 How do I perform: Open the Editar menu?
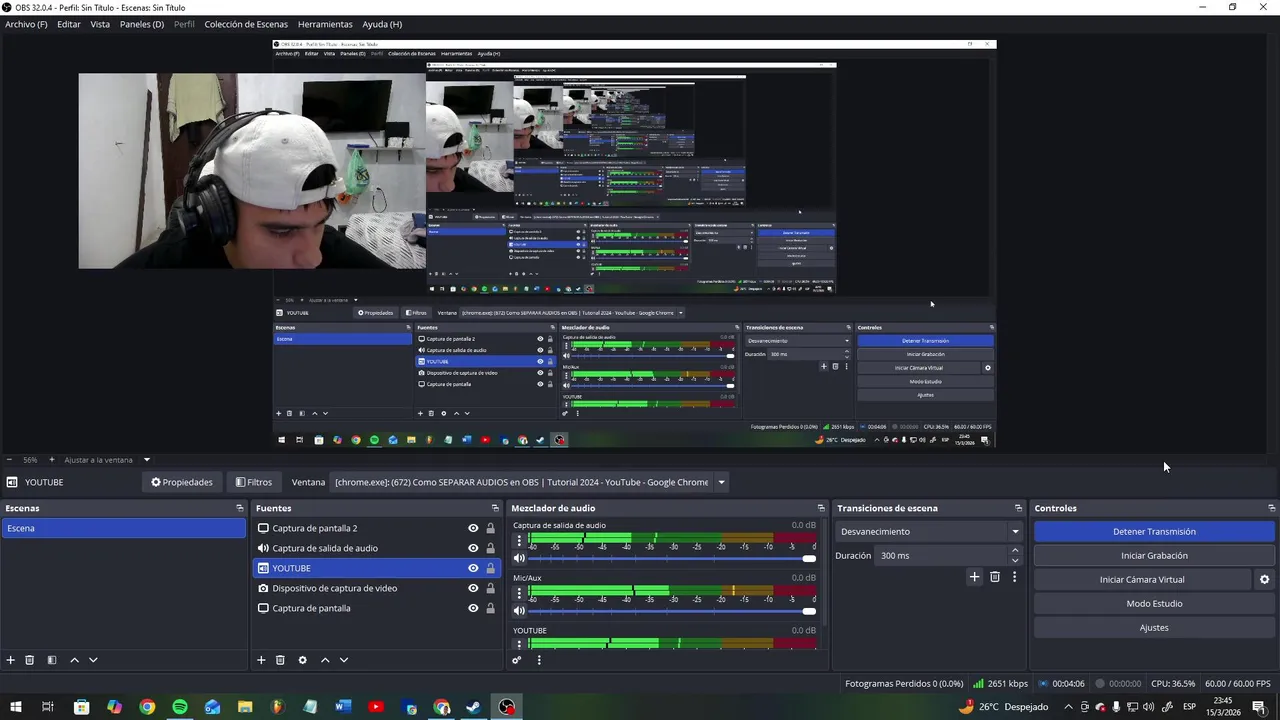[x=69, y=24]
